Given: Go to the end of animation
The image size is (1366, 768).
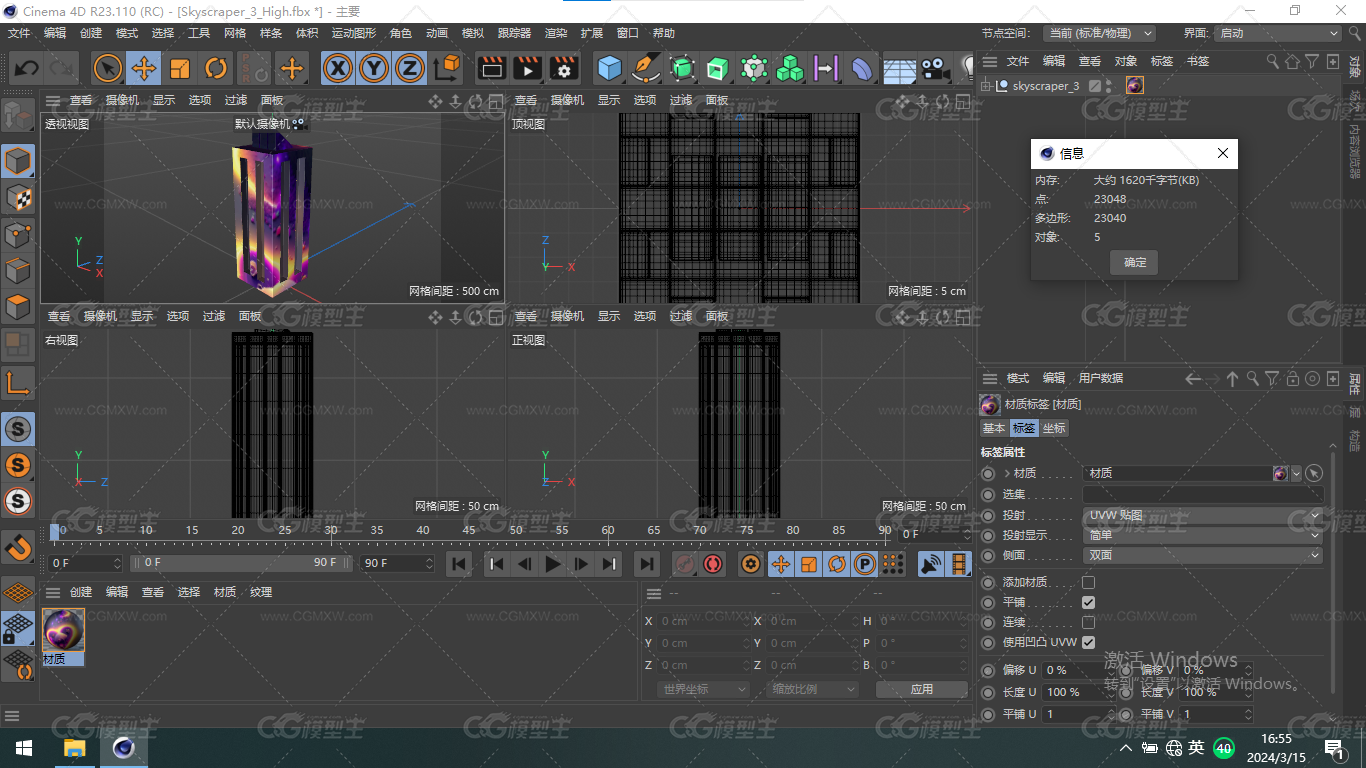Looking at the screenshot, I should click(647, 564).
